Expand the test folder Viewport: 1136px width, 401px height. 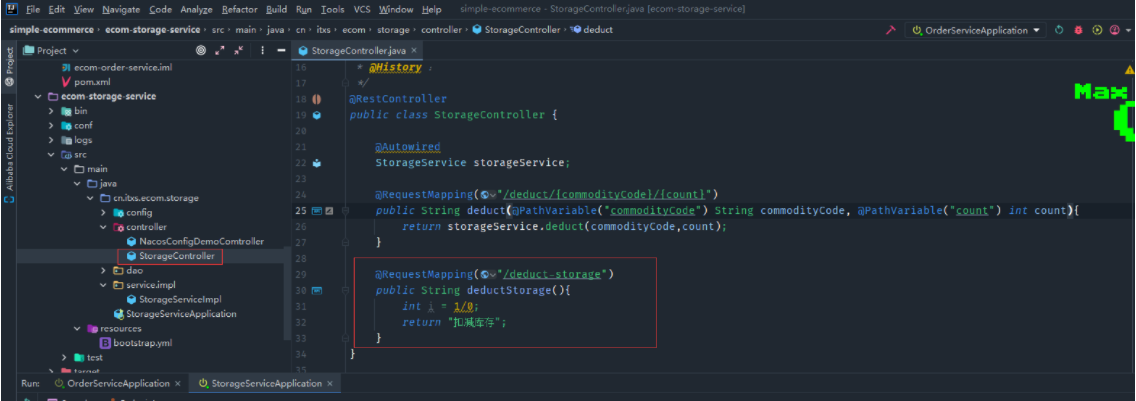(64, 357)
